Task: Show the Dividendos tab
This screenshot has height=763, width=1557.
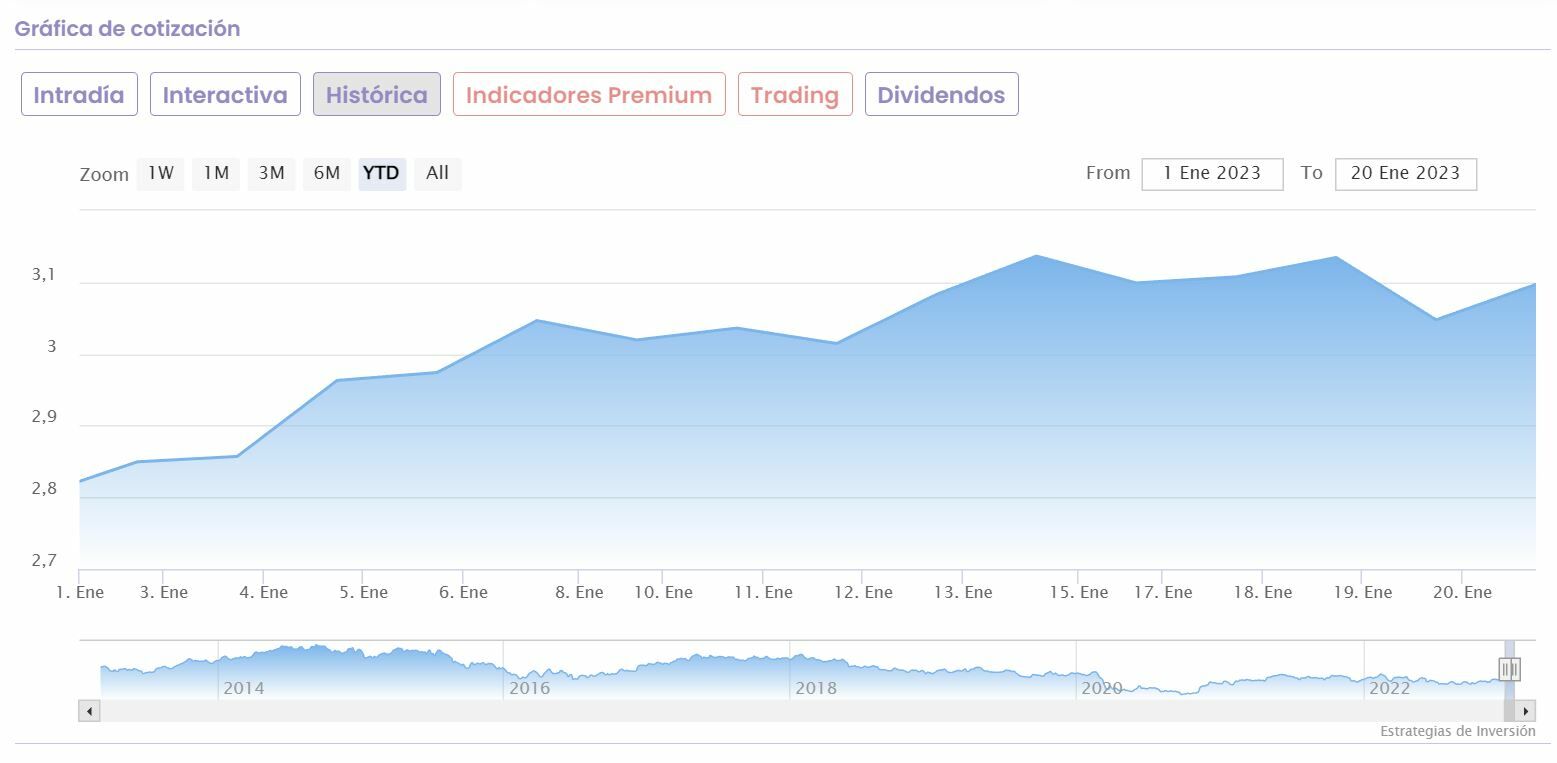Action: pos(941,95)
